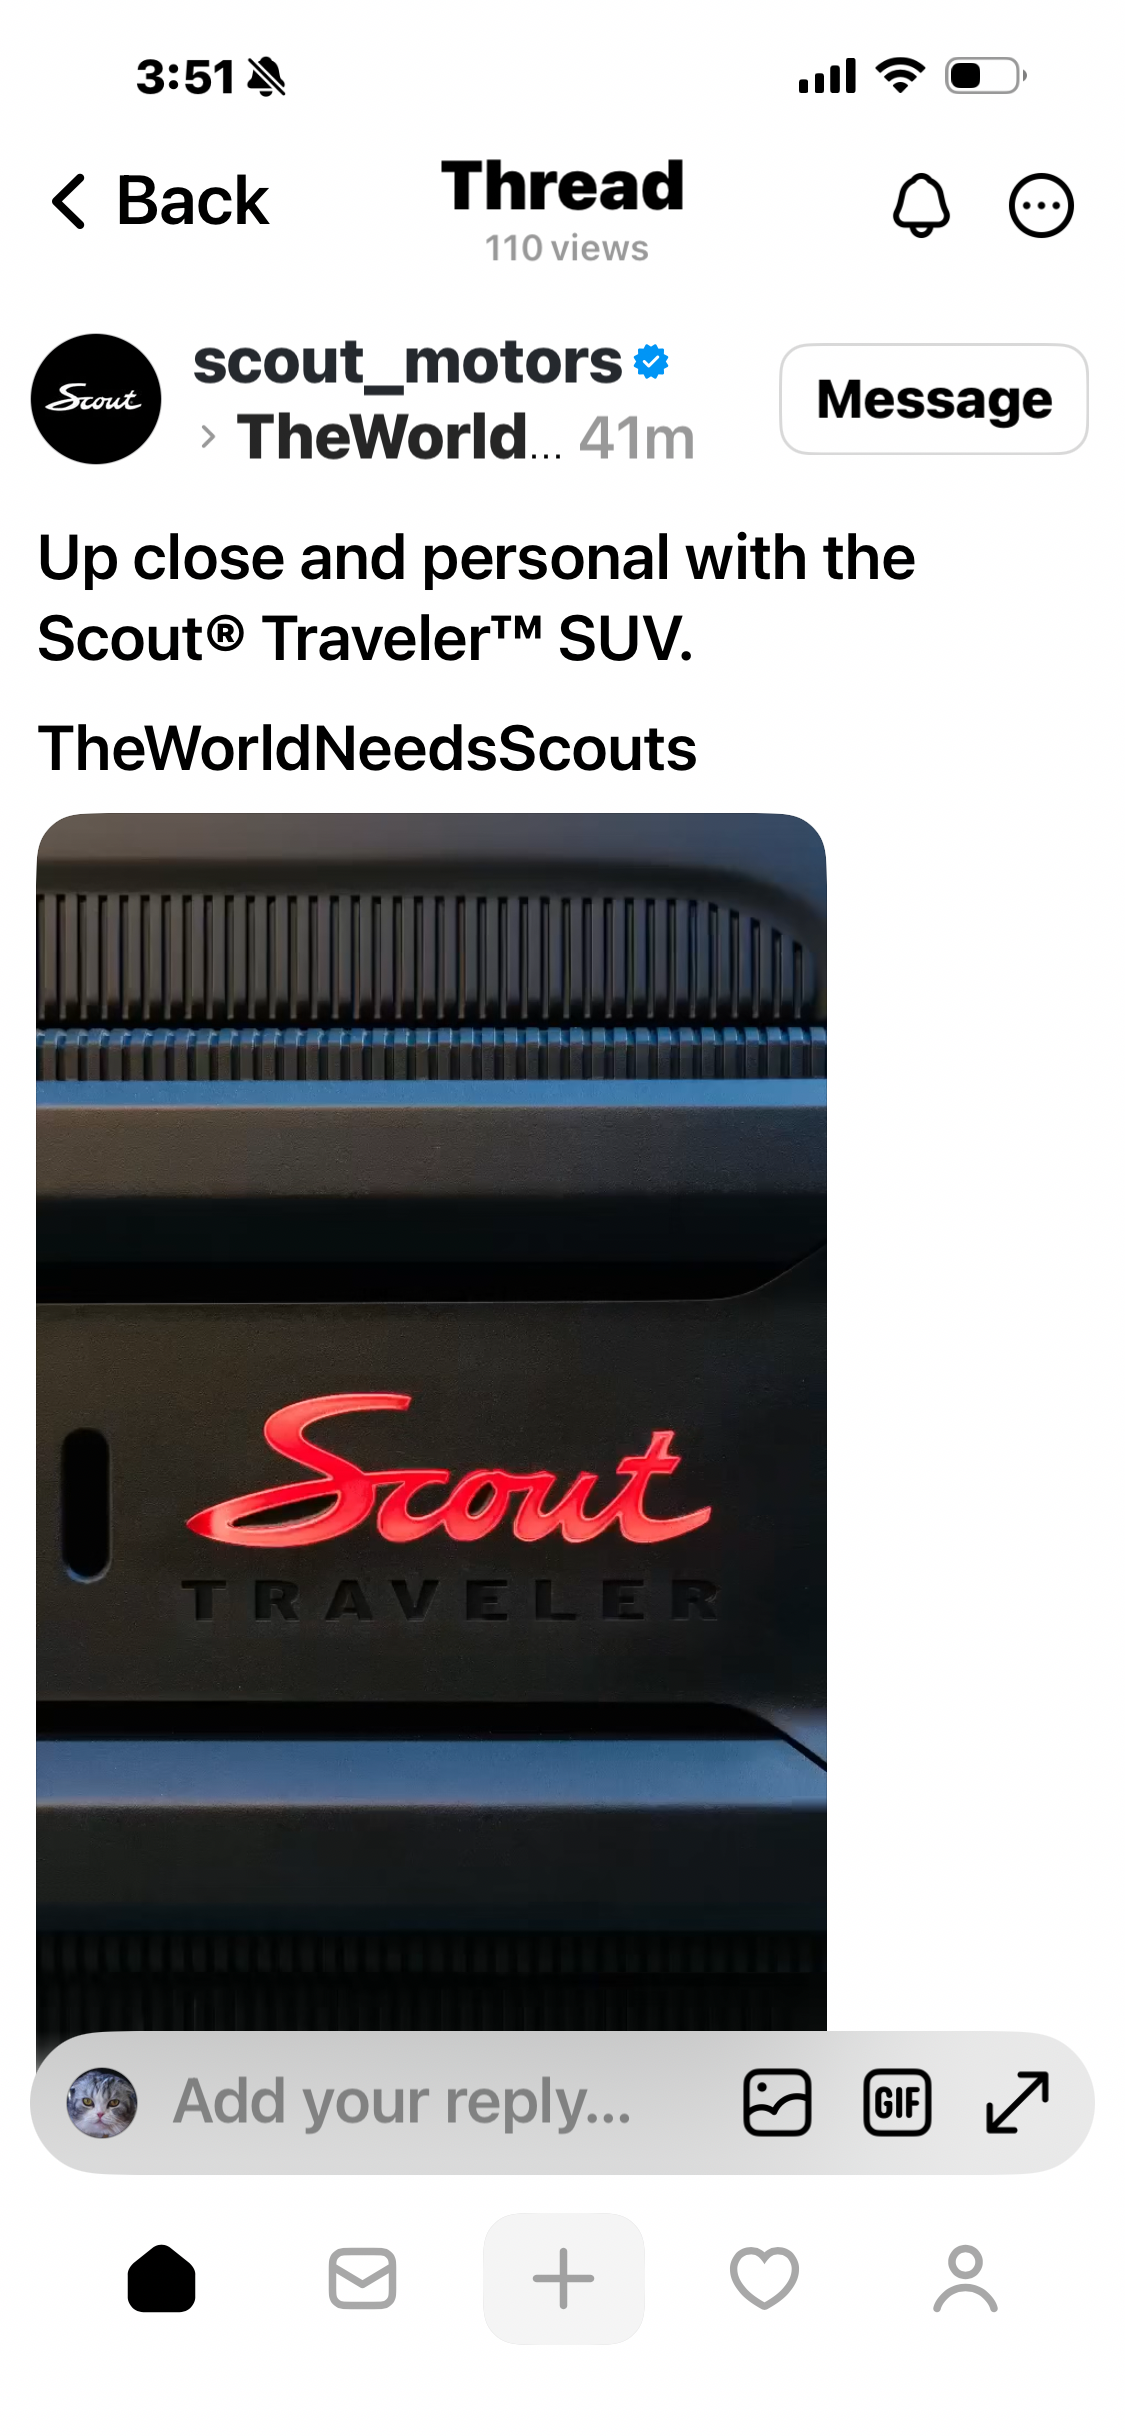
Task: Go to the profile tab
Action: click(x=966, y=2279)
